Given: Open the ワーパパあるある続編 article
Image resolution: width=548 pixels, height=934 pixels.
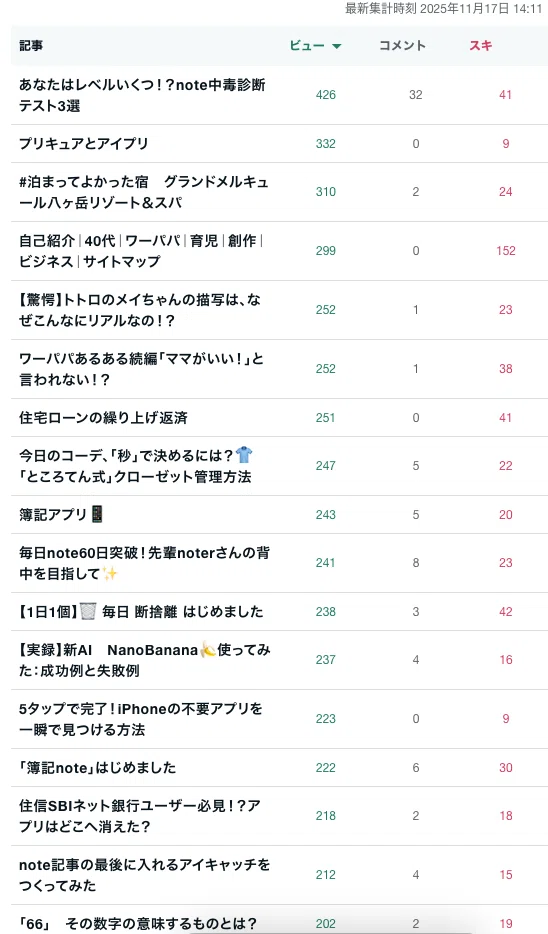Looking at the screenshot, I should click(141, 369).
